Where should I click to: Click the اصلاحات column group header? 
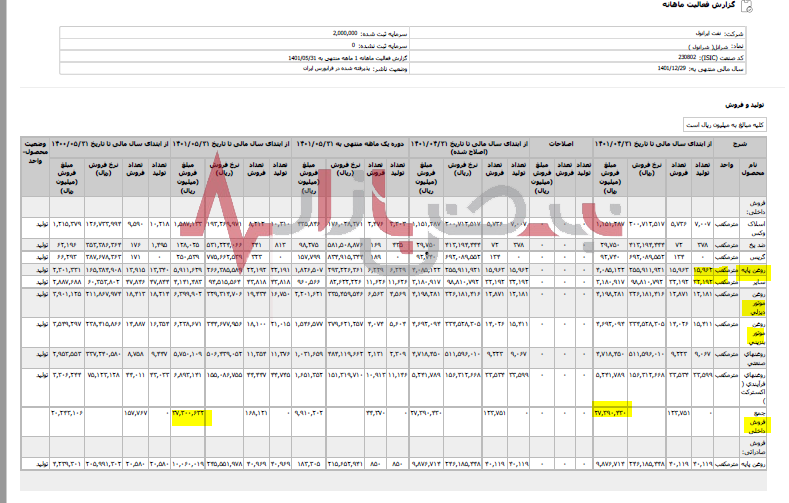(558, 144)
